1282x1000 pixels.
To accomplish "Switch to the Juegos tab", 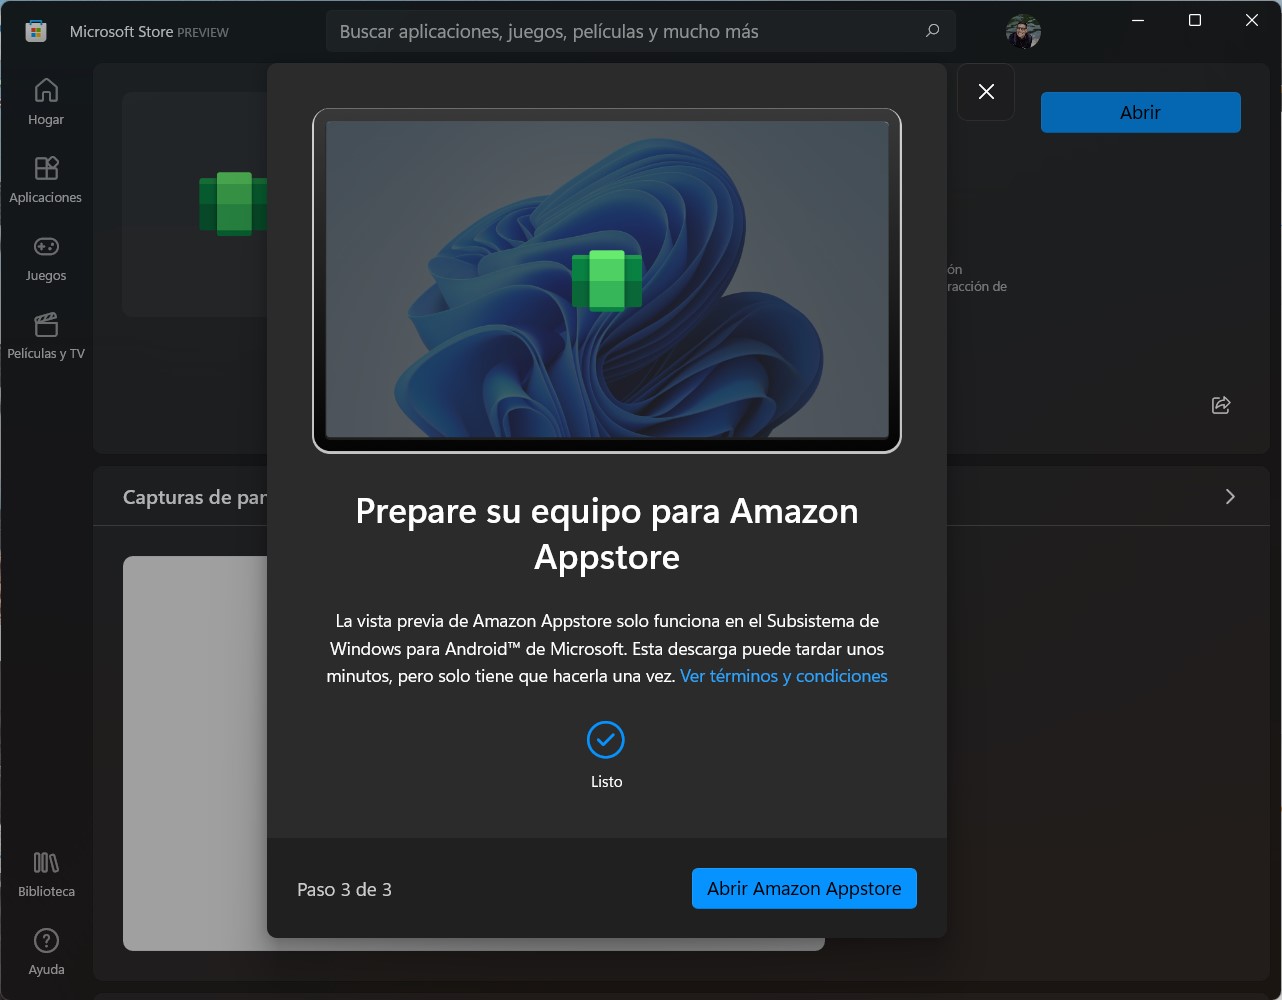I will pos(45,258).
